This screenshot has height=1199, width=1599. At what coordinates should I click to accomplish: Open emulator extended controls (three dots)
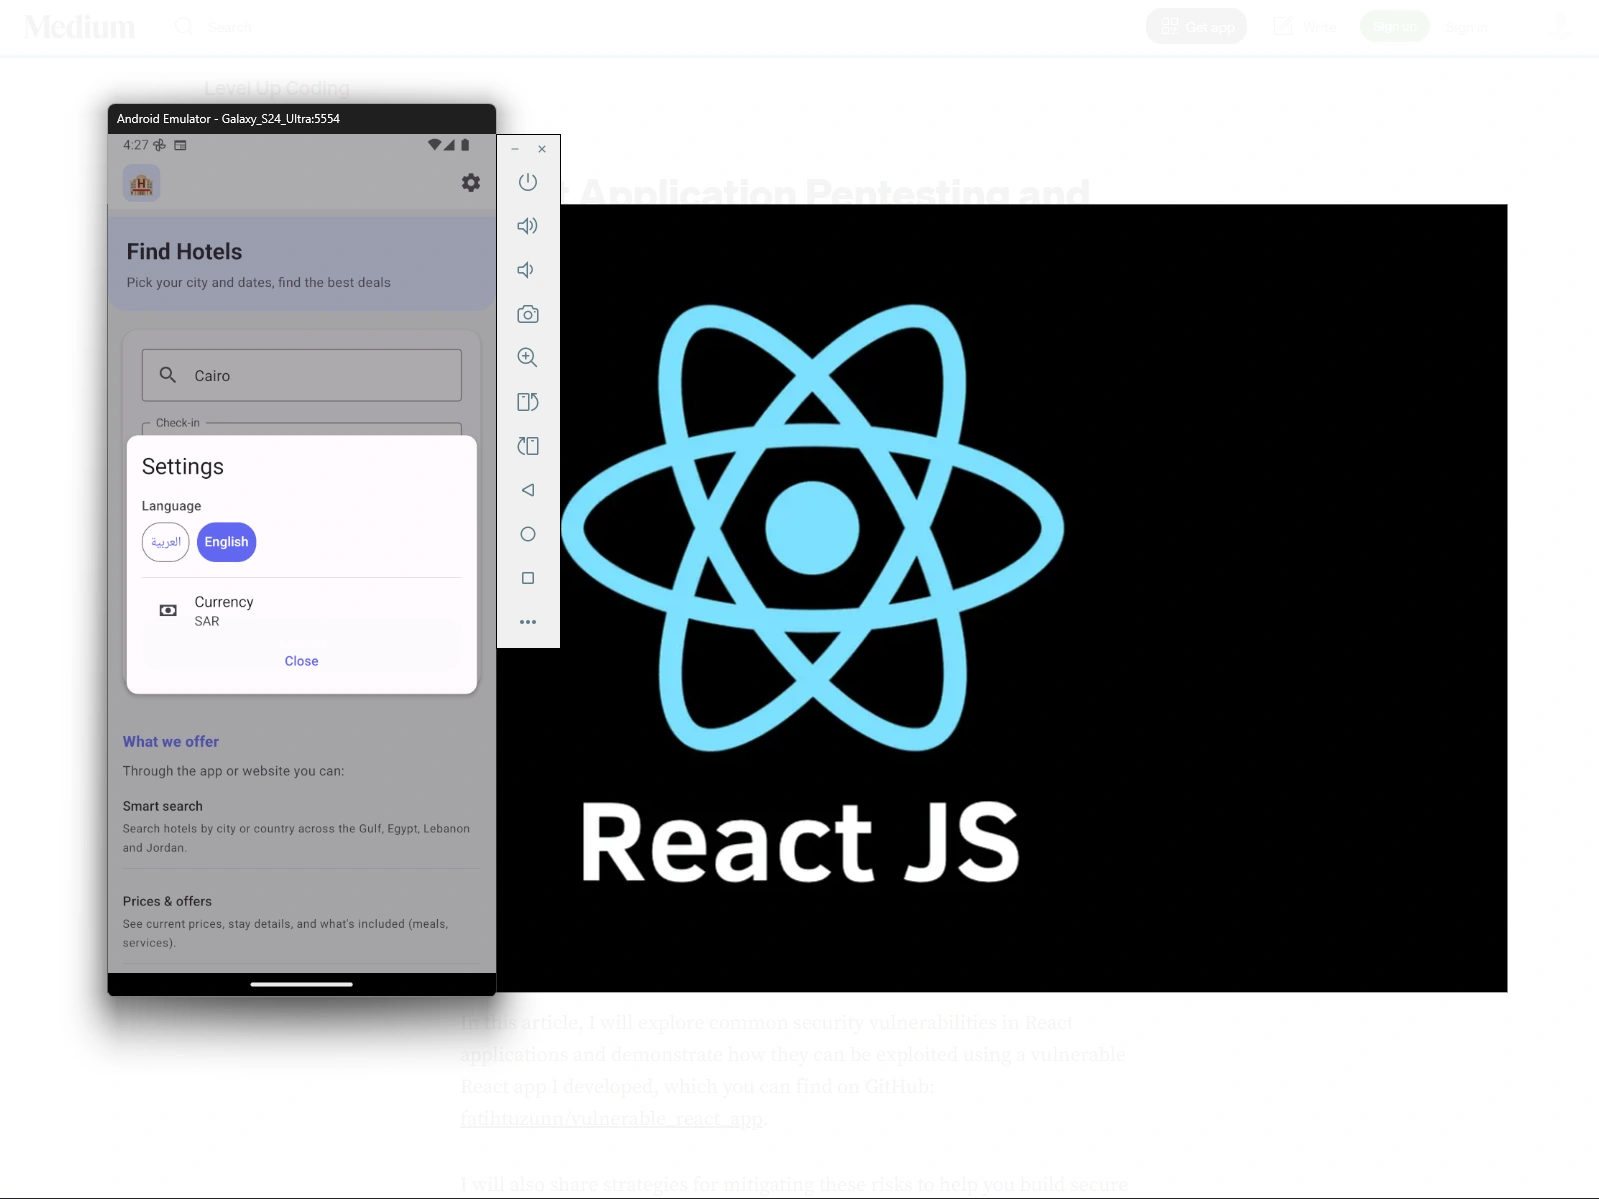(528, 622)
